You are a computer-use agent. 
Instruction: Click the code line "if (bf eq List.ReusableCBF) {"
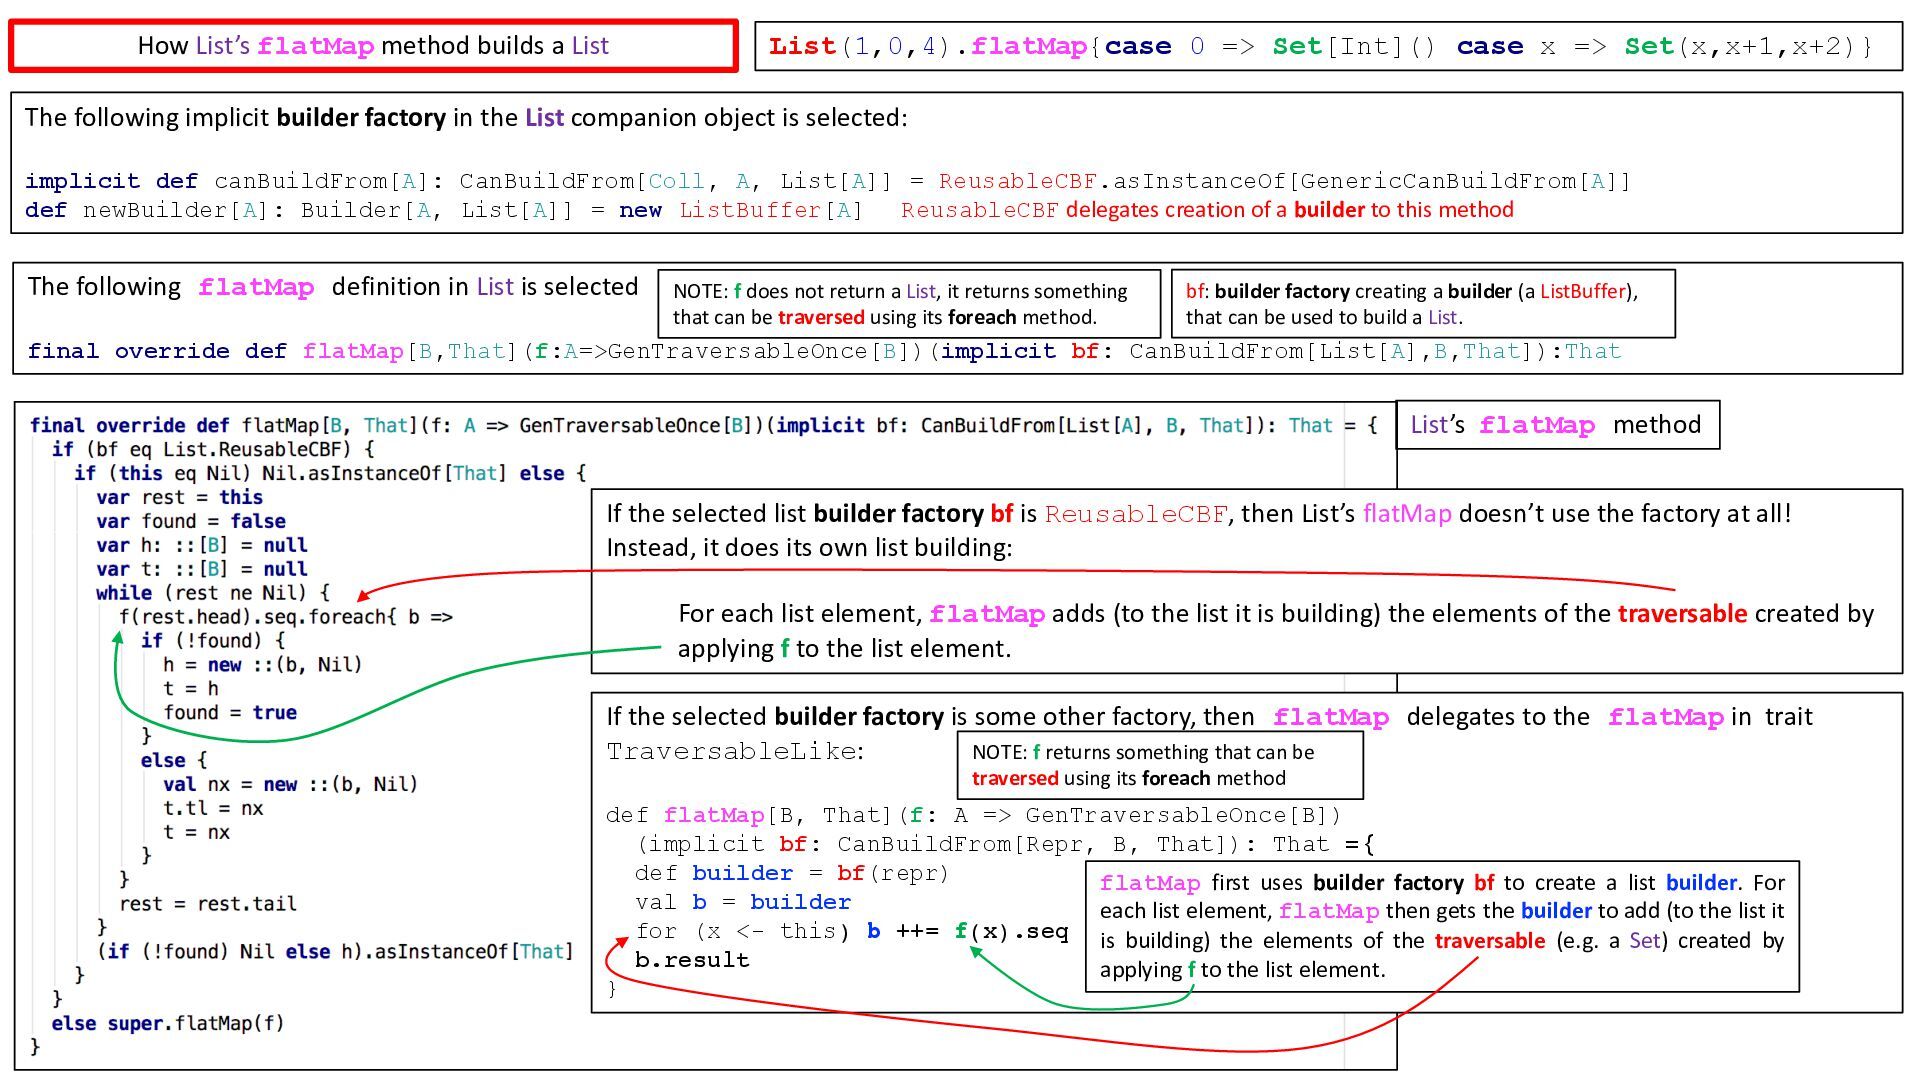point(213,449)
